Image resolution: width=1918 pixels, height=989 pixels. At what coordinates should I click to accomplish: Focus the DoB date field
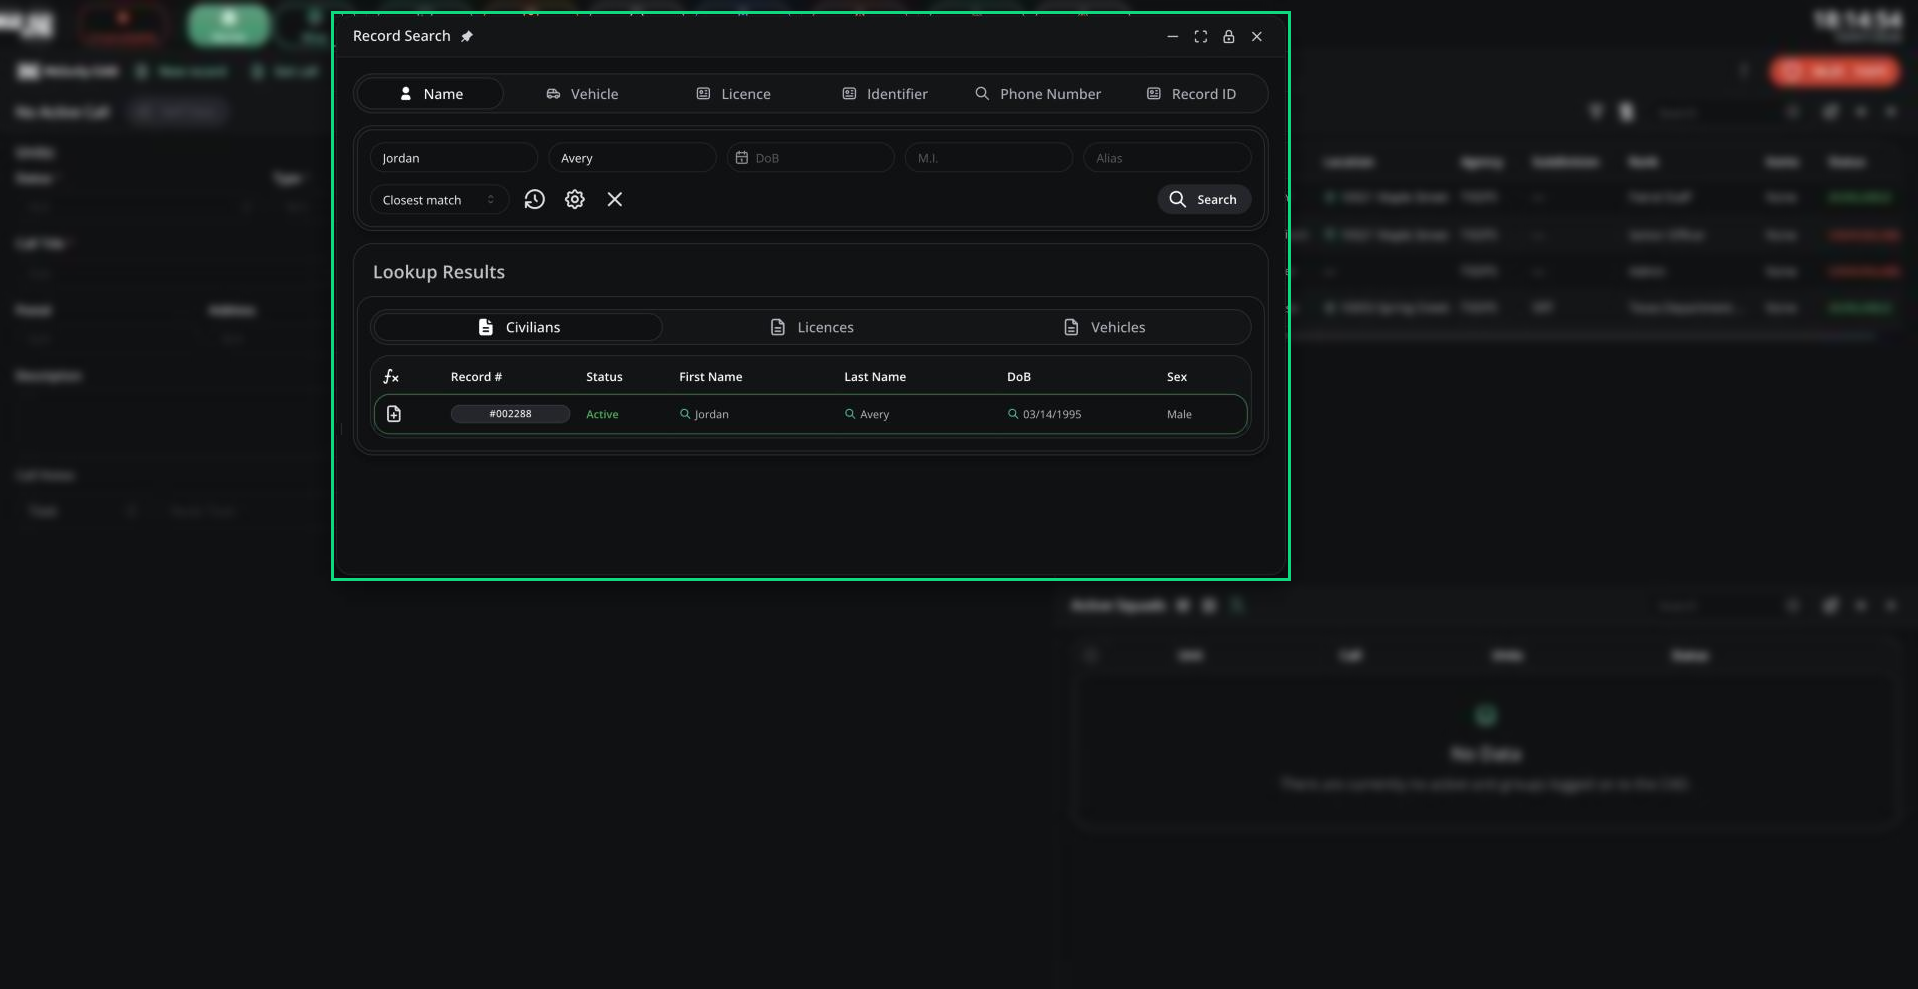(x=810, y=158)
